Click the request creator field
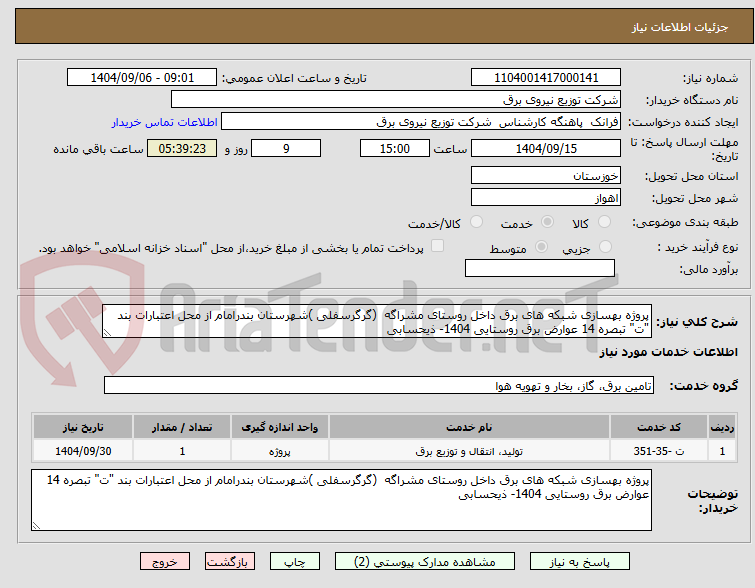 421,122
